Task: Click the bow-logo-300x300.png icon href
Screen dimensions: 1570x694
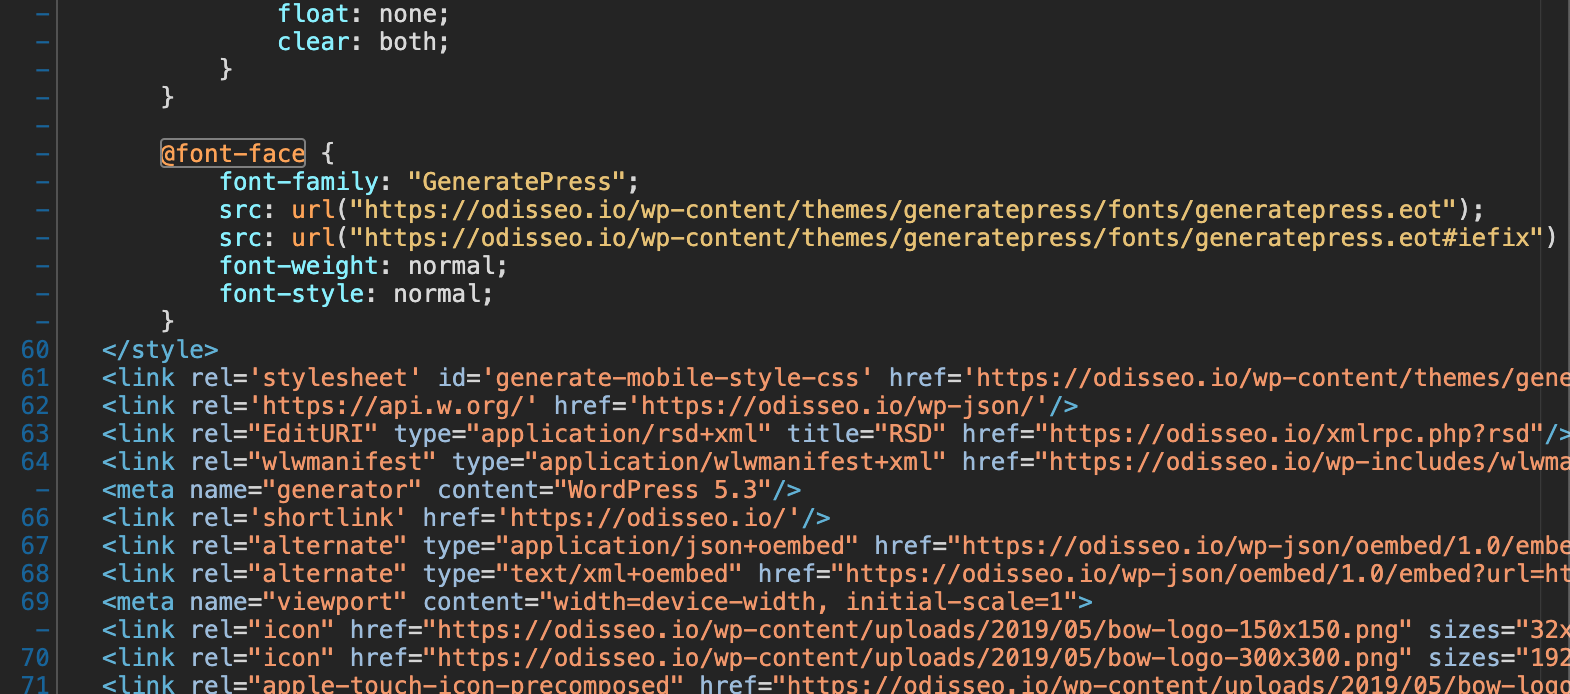Action: click(917, 658)
